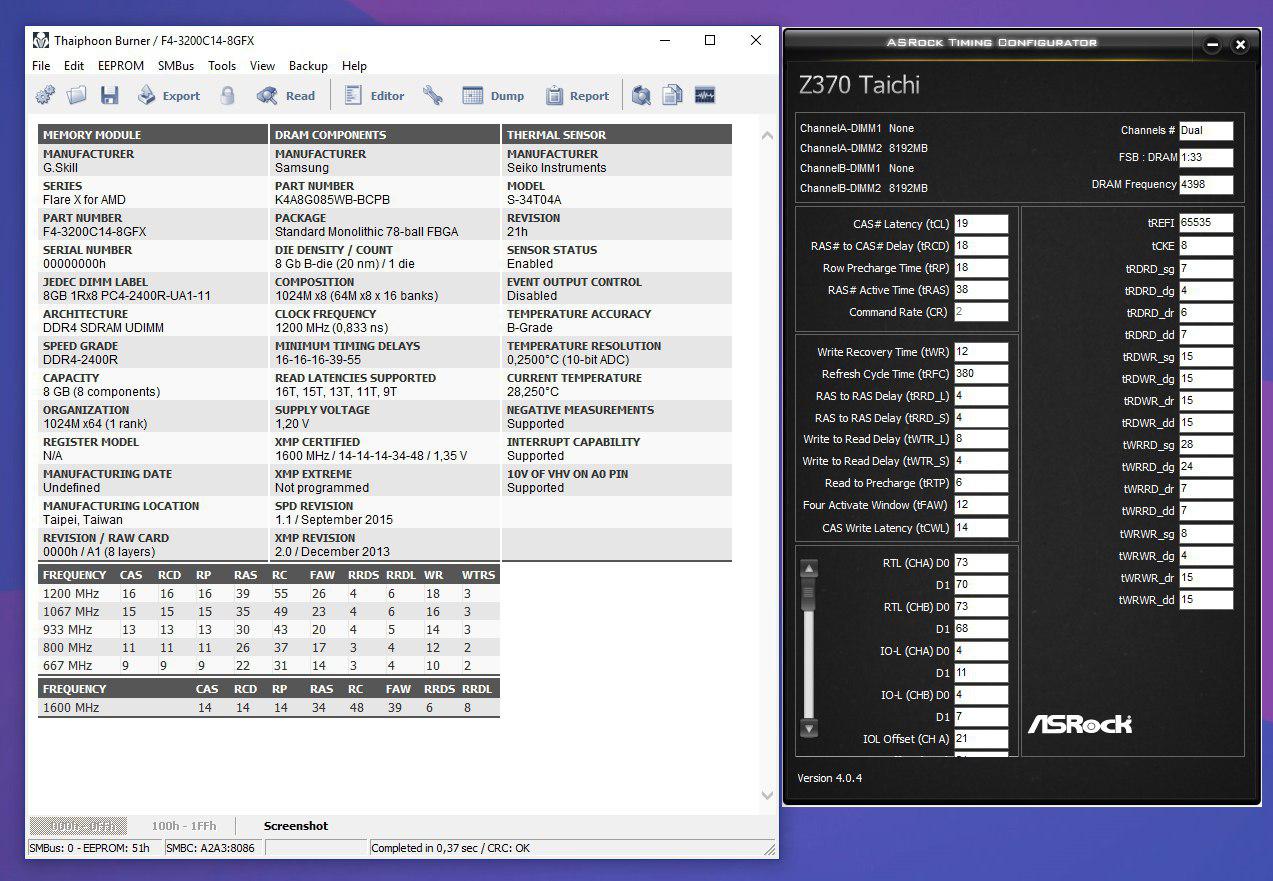Click the RTL list slider thumb in ASRock
This screenshot has width=1273, height=881.
tap(809, 593)
